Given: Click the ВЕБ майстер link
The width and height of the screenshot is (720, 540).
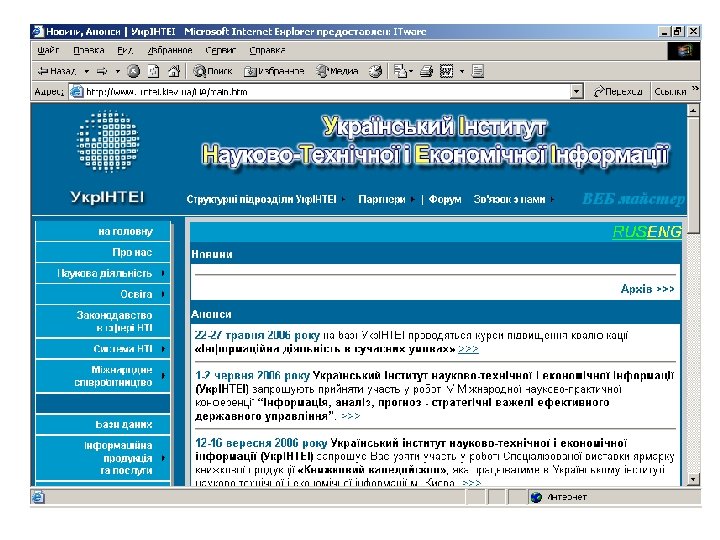Looking at the screenshot, I should (x=633, y=199).
